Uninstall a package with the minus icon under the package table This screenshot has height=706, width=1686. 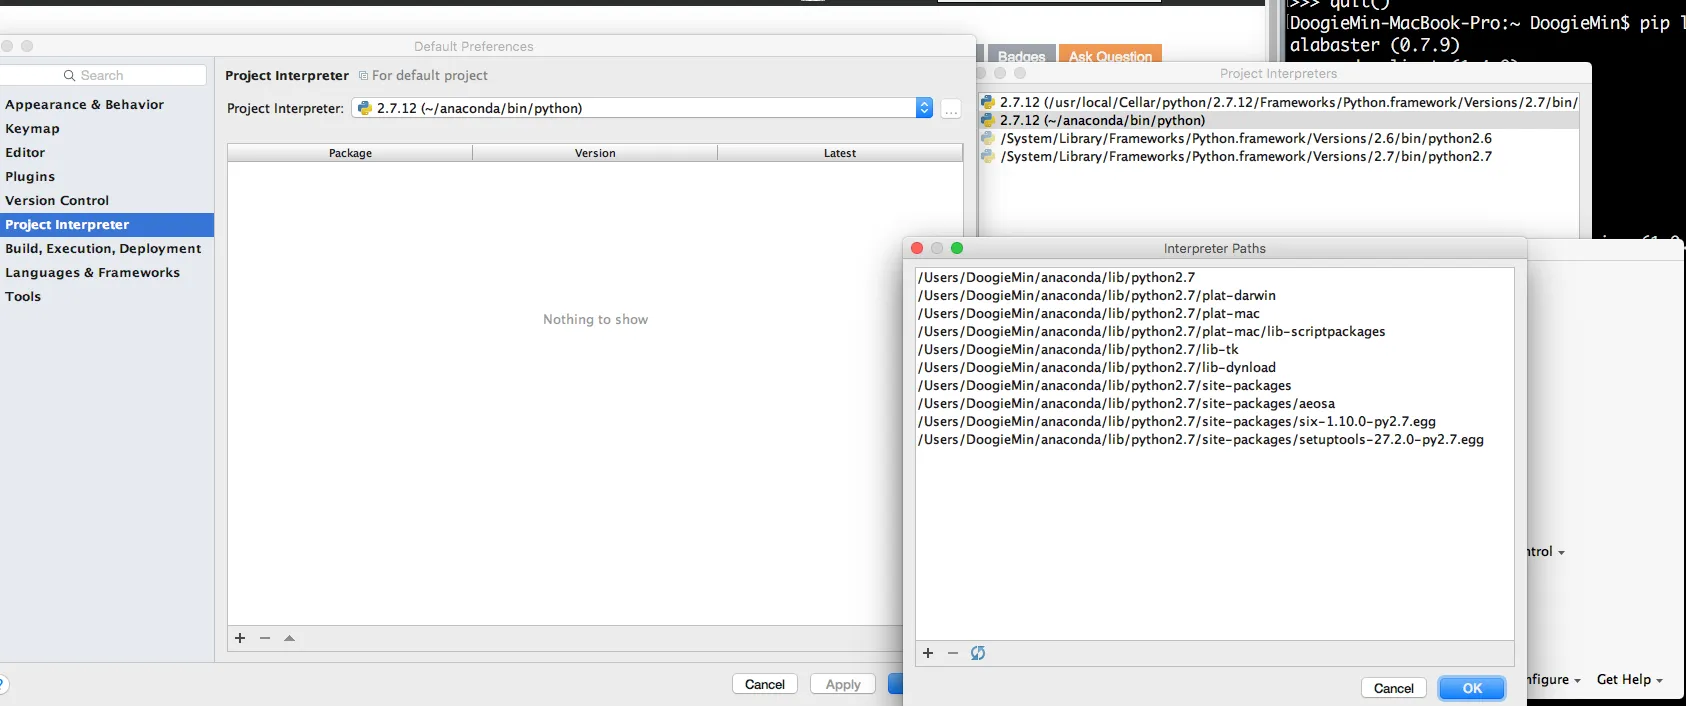[x=265, y=638]
